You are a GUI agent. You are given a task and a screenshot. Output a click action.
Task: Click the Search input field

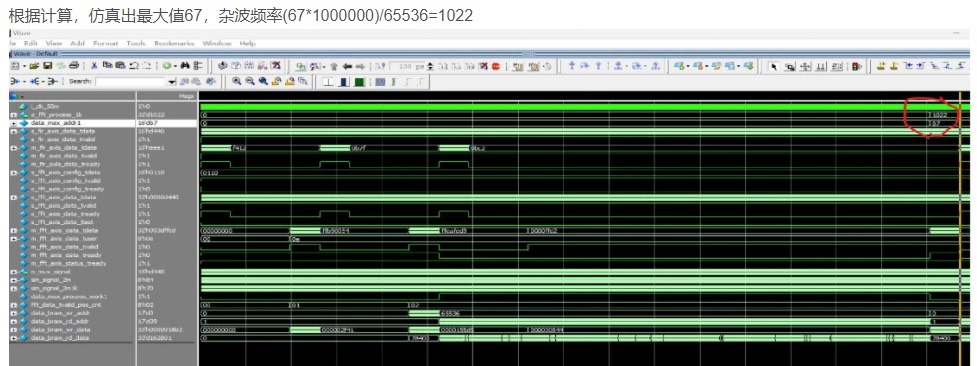[131, 82]
